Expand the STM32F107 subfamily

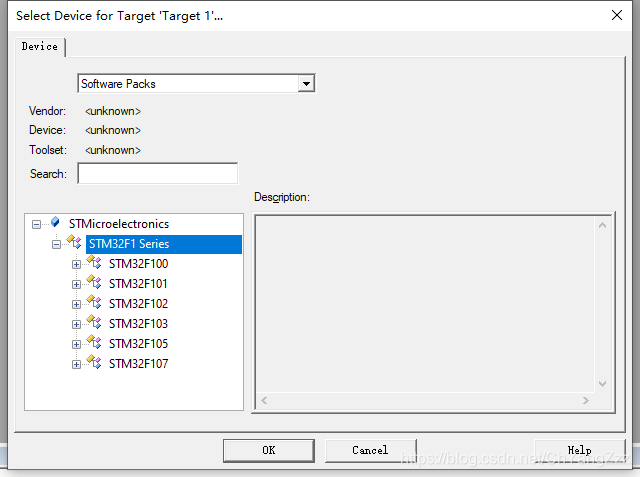[76, 364]
